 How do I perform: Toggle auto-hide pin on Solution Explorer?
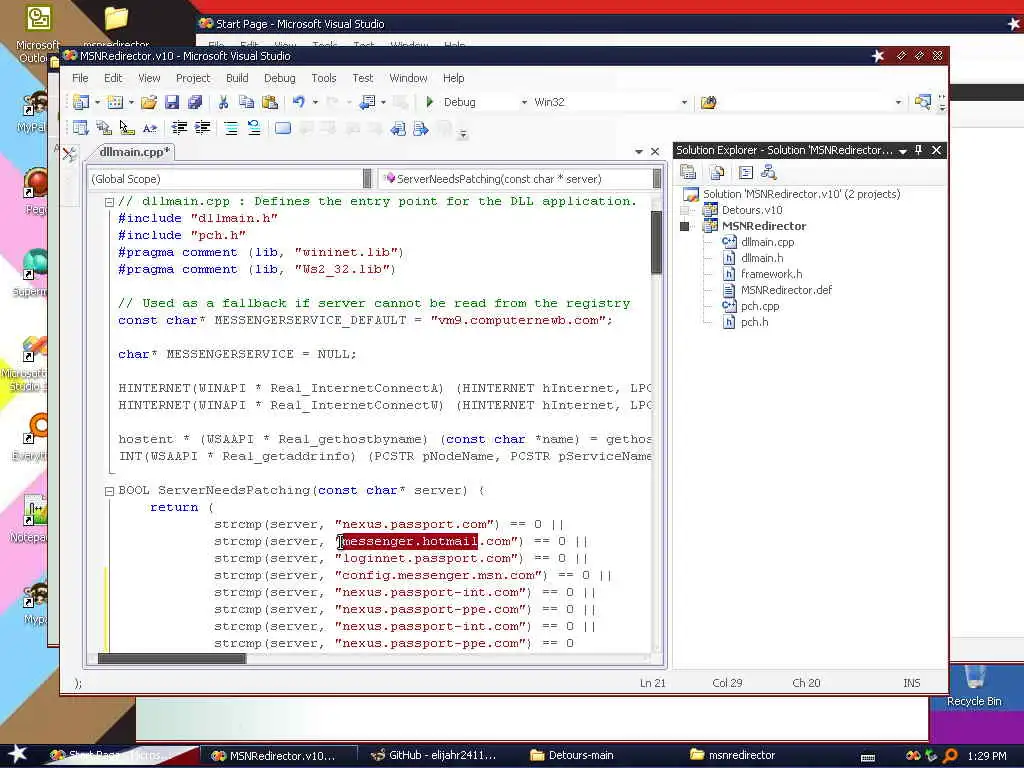point(918,150)
